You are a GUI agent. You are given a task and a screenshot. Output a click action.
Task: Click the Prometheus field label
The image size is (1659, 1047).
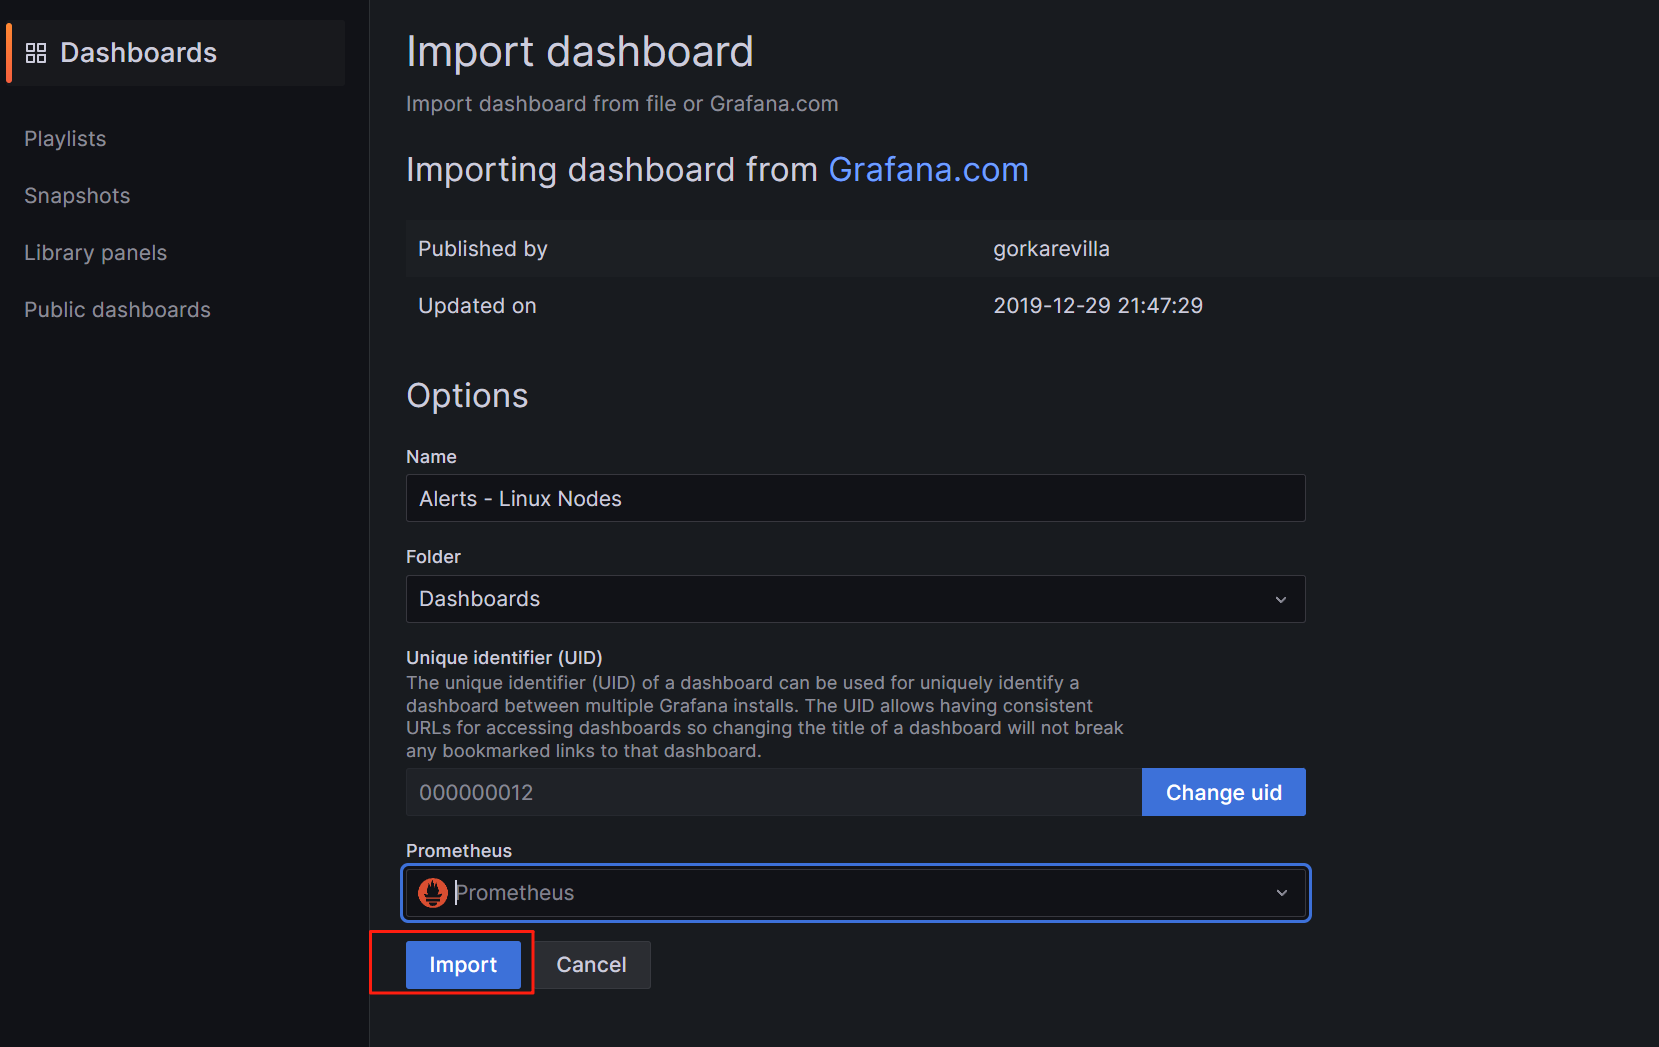click(x=459, y=850)
